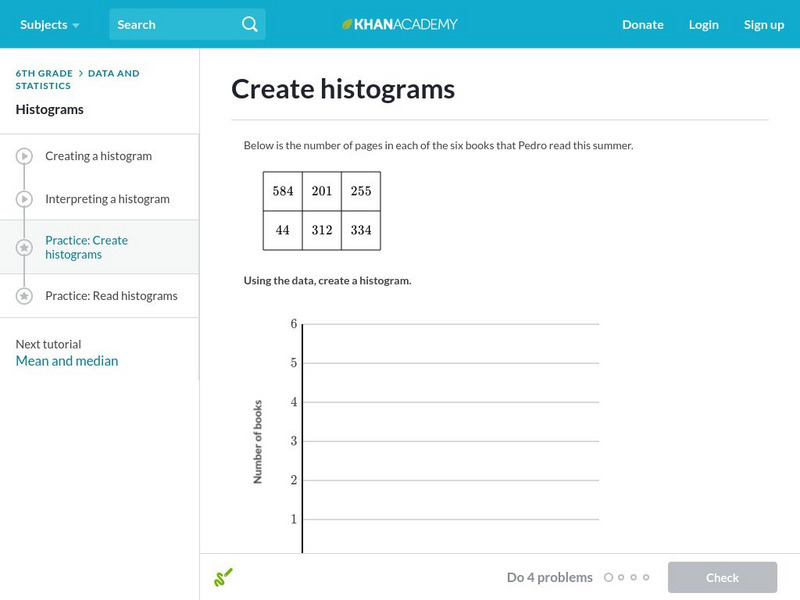The image size is (800, 600).
Task: Click the search magnifier icon
Action: point(250,24)
